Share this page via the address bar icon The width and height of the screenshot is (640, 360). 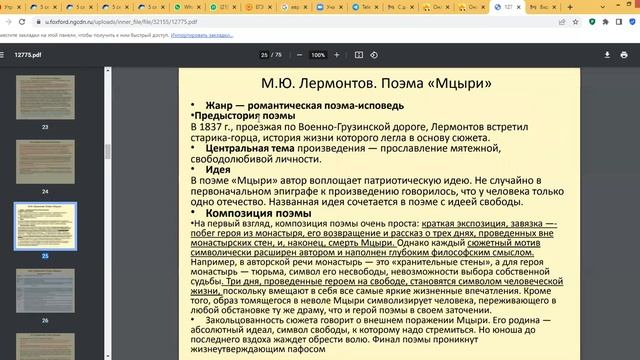[x=562, y=22]
